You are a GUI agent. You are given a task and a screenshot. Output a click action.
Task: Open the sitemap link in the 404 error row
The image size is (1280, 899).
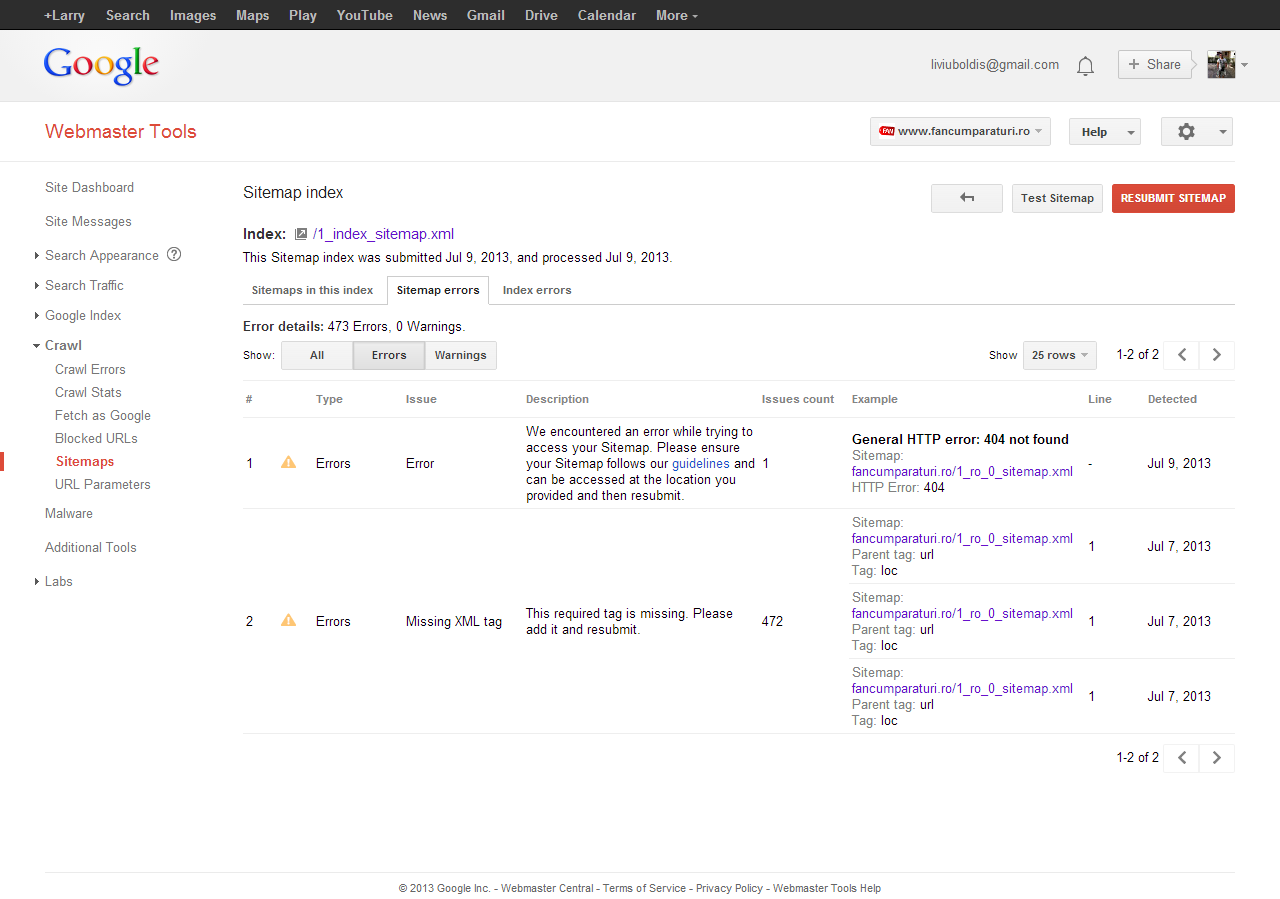click(962, 471)
